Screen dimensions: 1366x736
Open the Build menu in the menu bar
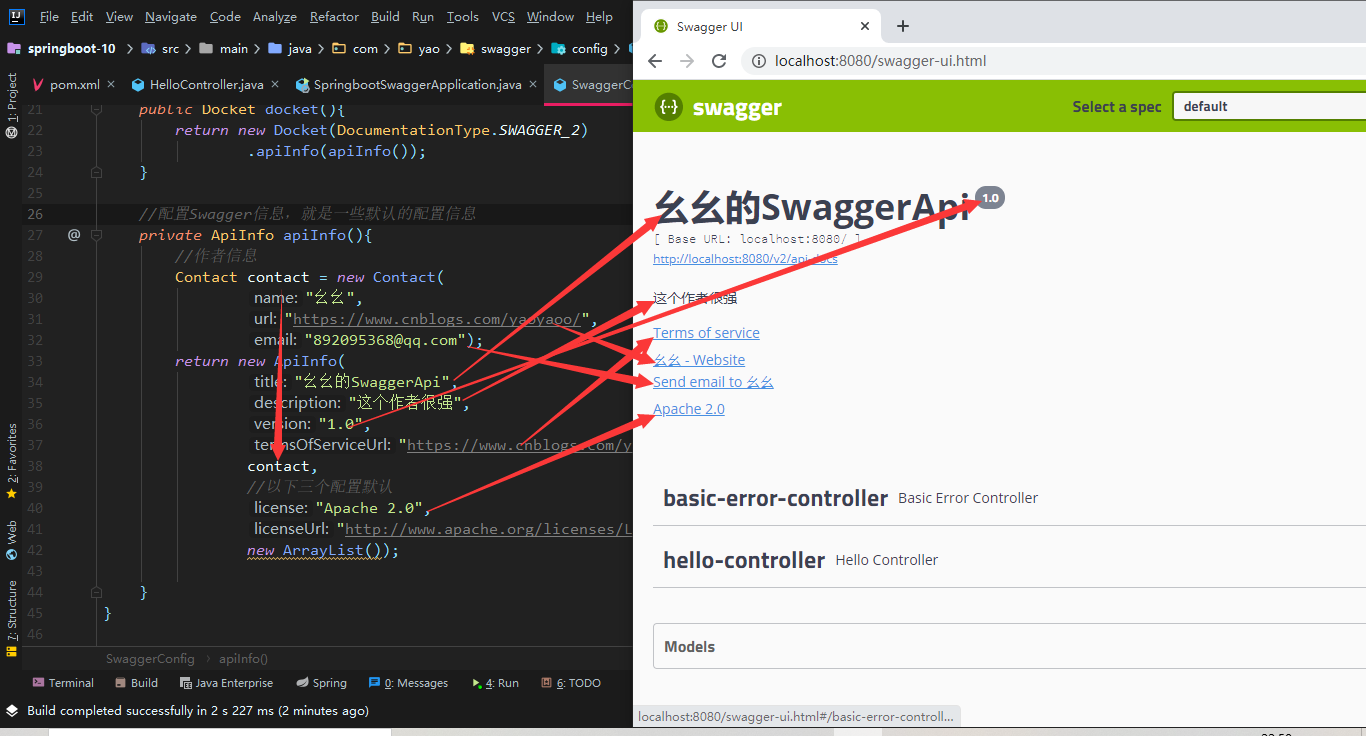click(385, 17)
